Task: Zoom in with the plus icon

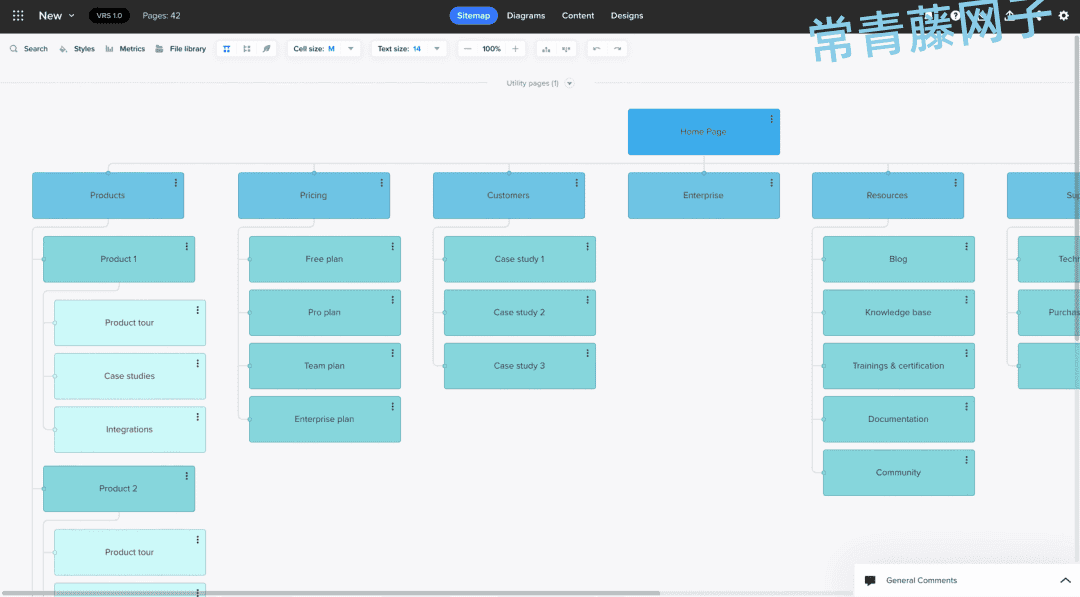Action: coord(515,49)
